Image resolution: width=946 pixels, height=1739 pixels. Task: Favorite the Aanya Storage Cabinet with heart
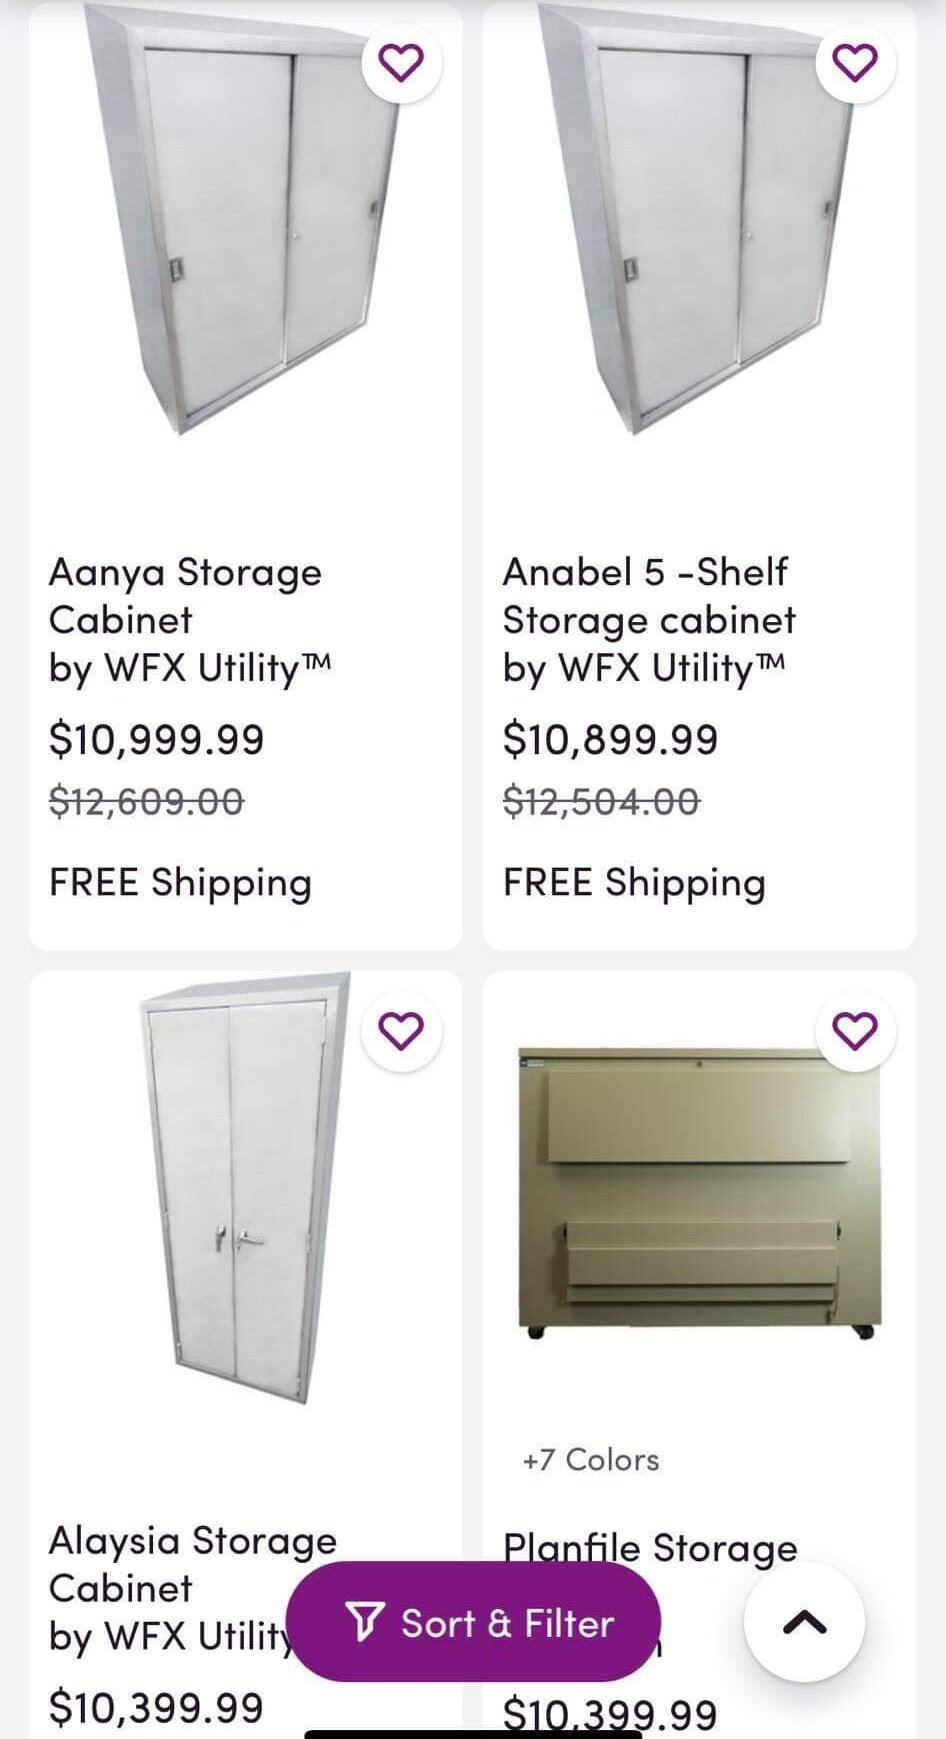tap(401, 63)
